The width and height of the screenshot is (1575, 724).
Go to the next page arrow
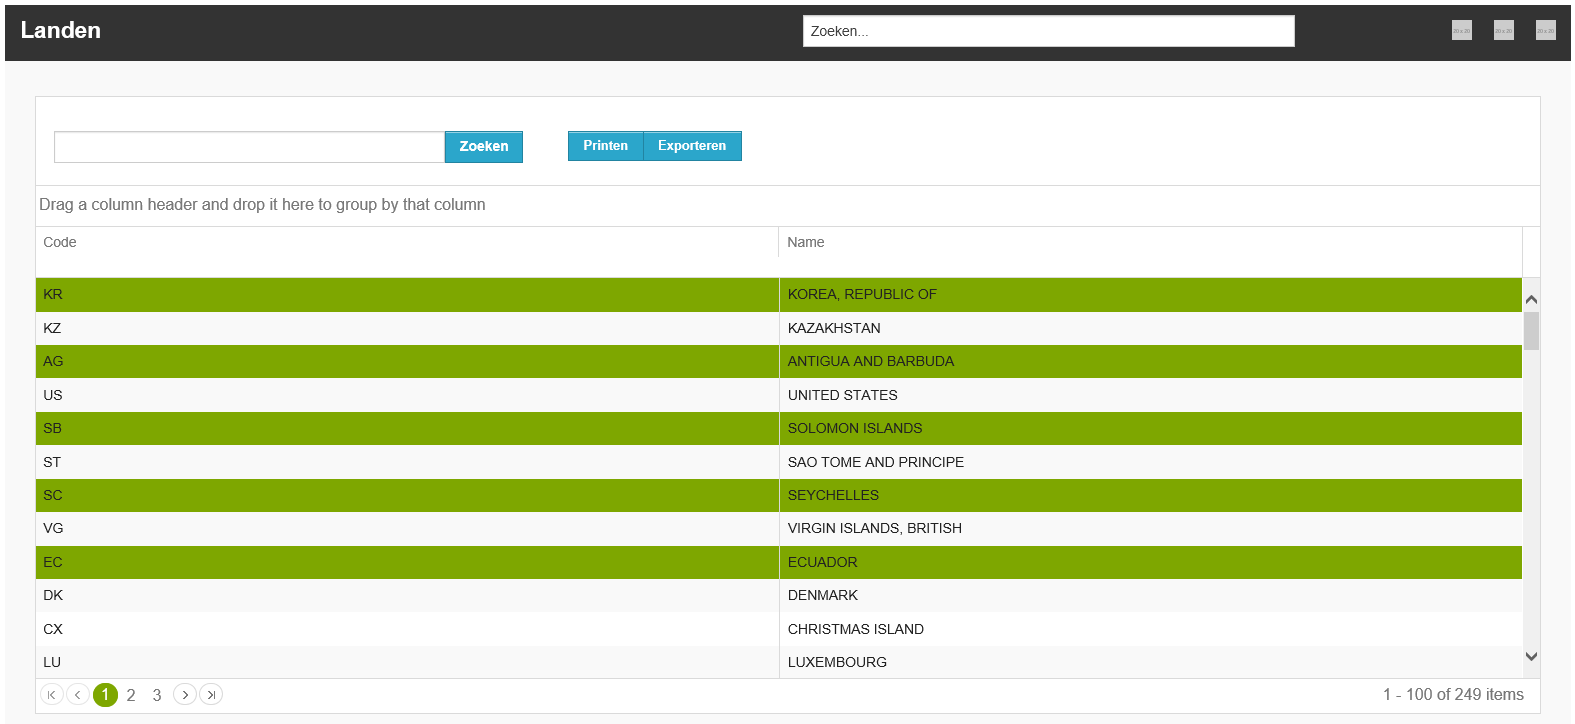click(x=185, y=694)
